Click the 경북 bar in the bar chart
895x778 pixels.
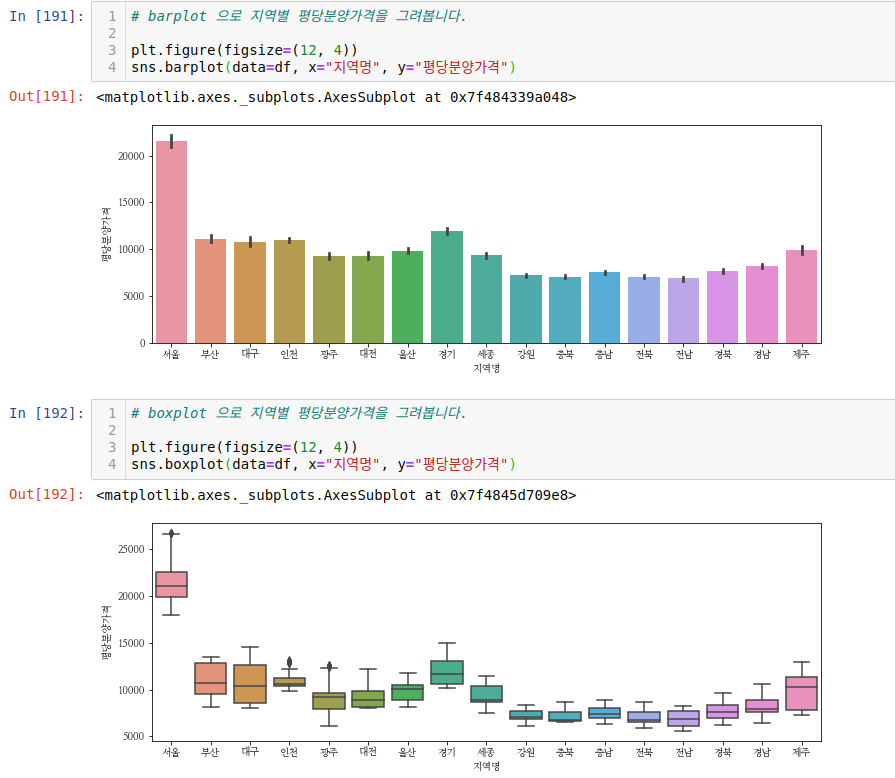click(x=723, y=307)
